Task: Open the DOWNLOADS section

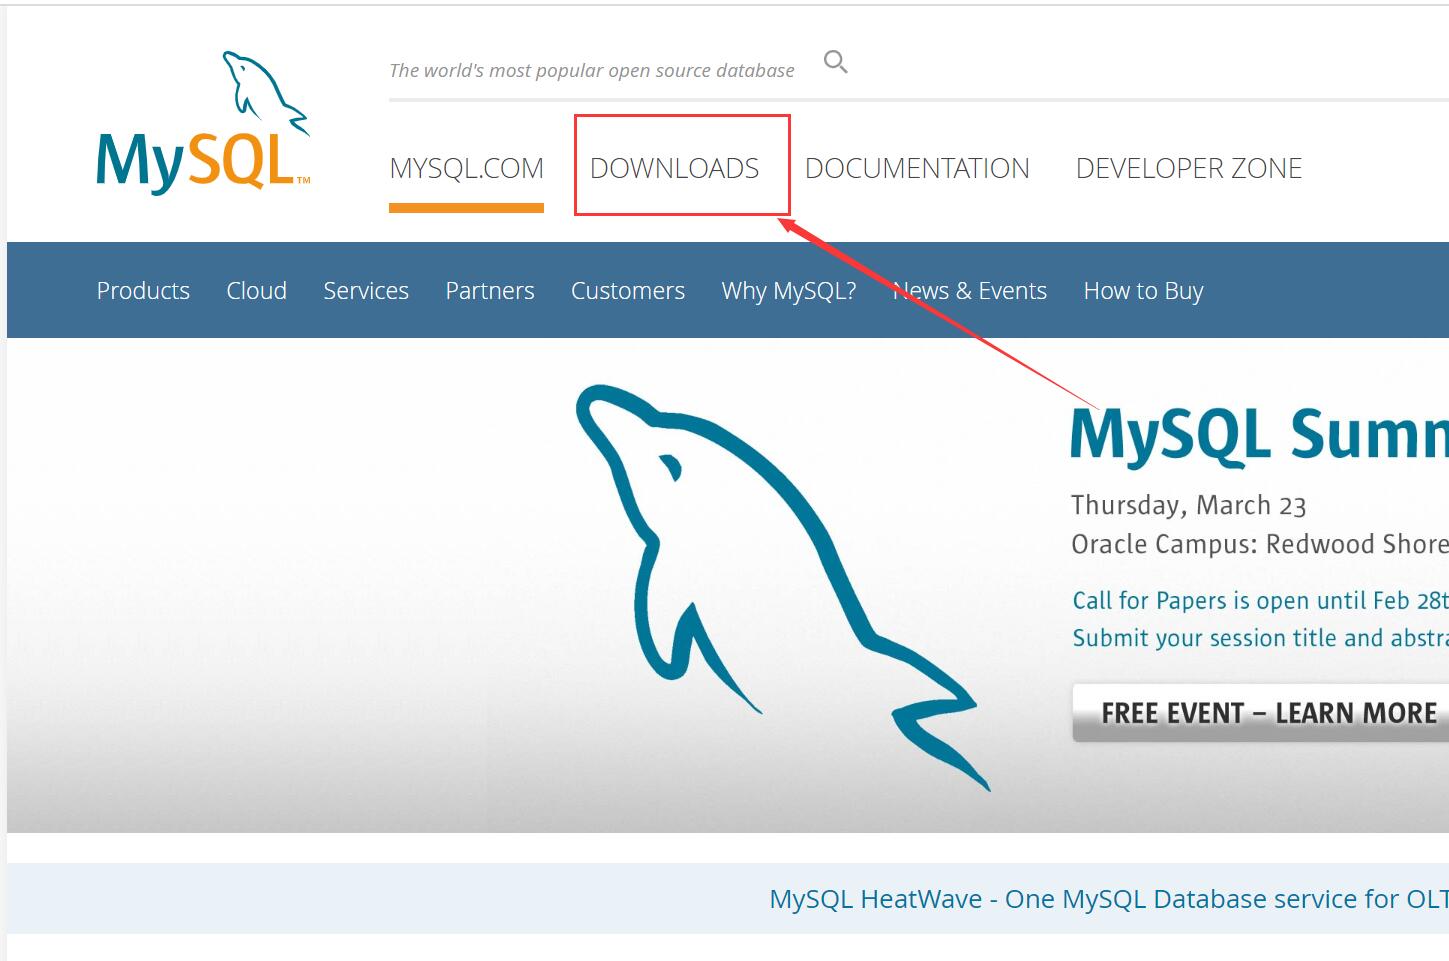Action: [x=677, y=168]
